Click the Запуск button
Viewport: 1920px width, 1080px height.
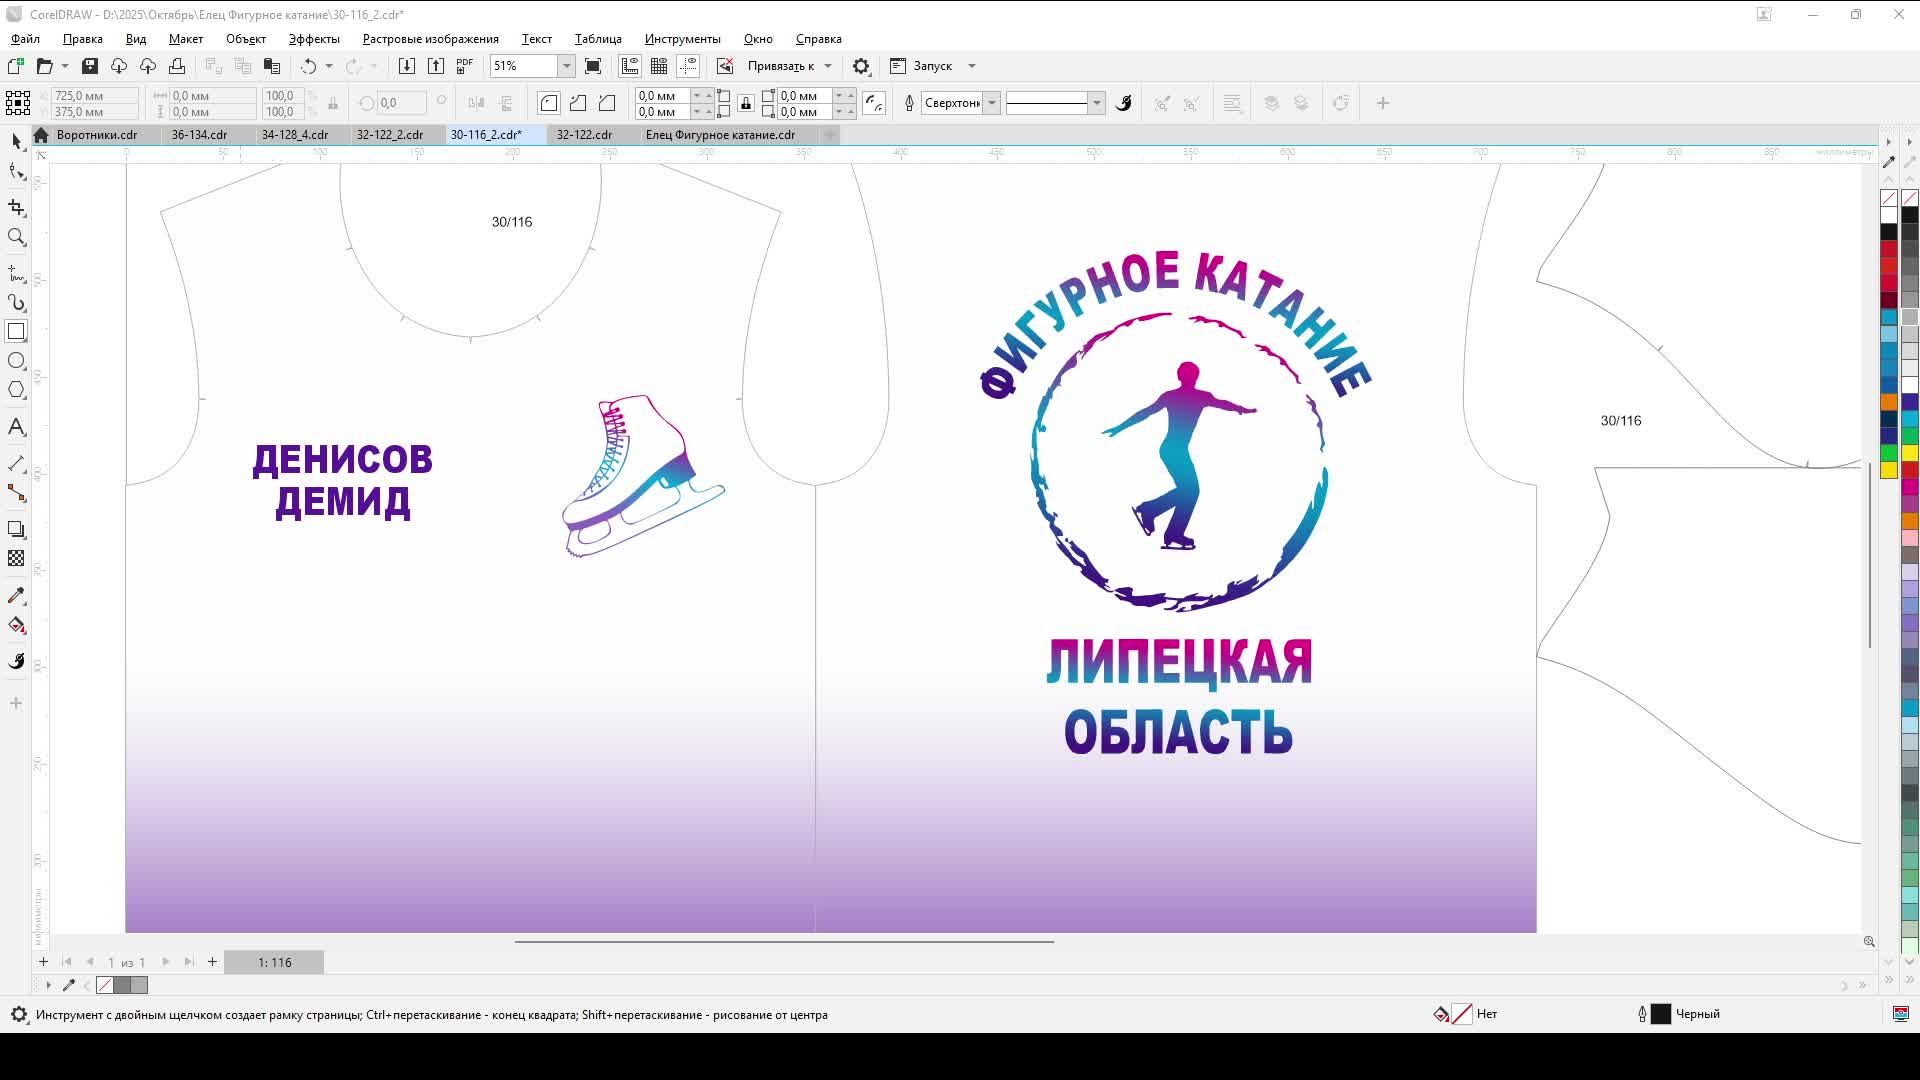tap(930, 66)
